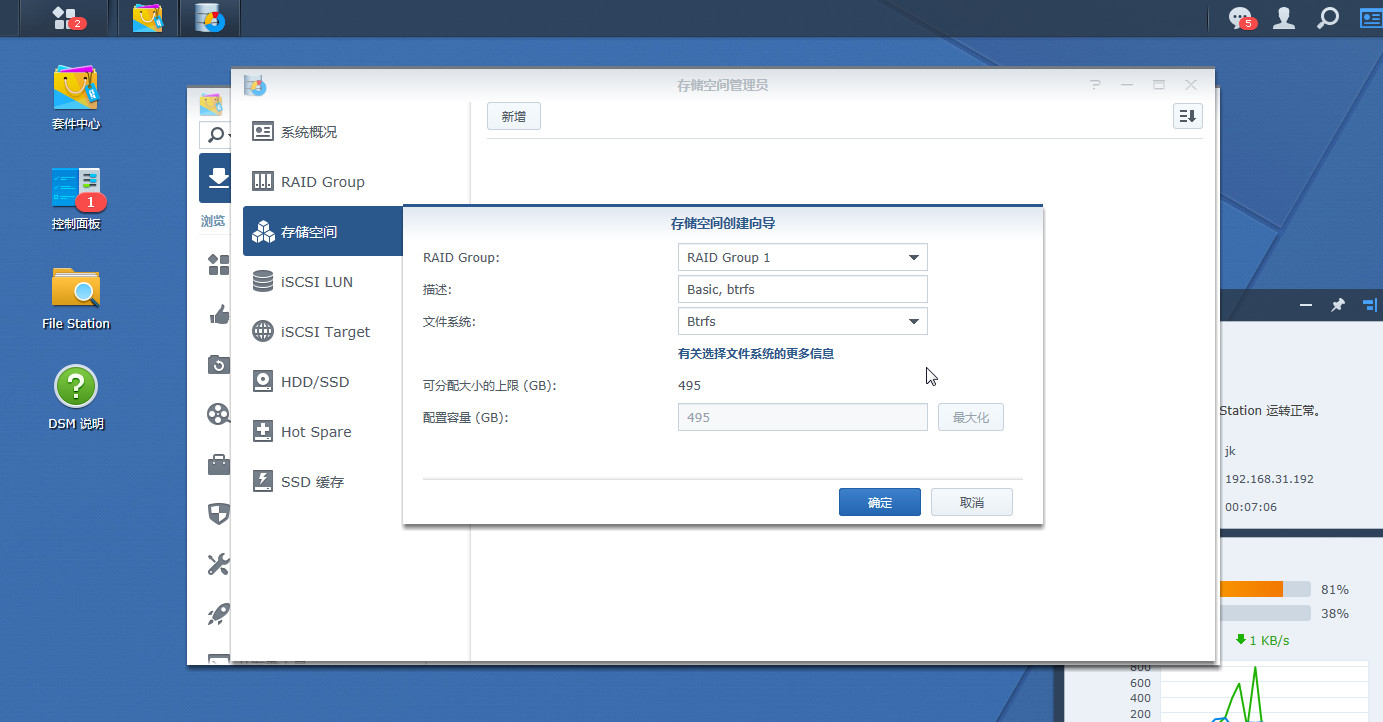Select the RAID Group sidebar item
The image size is (1383, 722).
pyautogui.click(x=322, y=182)
